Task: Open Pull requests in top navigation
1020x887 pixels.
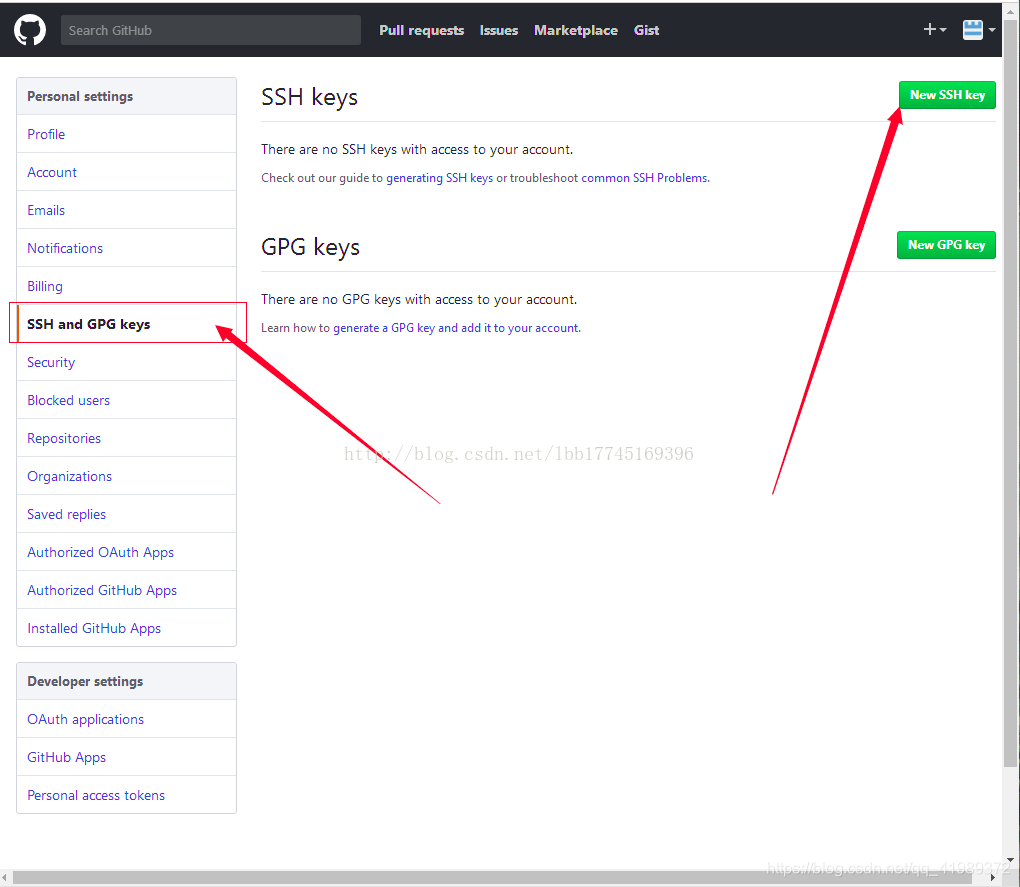Action: coord(422,30)
